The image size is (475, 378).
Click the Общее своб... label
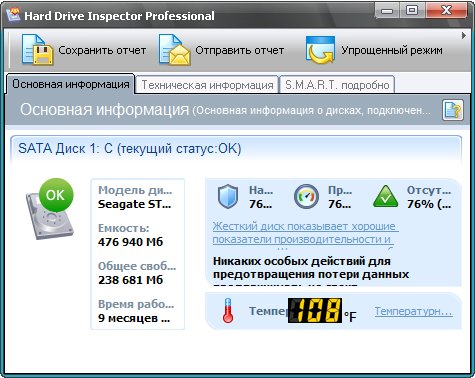(x=137, y=266)
